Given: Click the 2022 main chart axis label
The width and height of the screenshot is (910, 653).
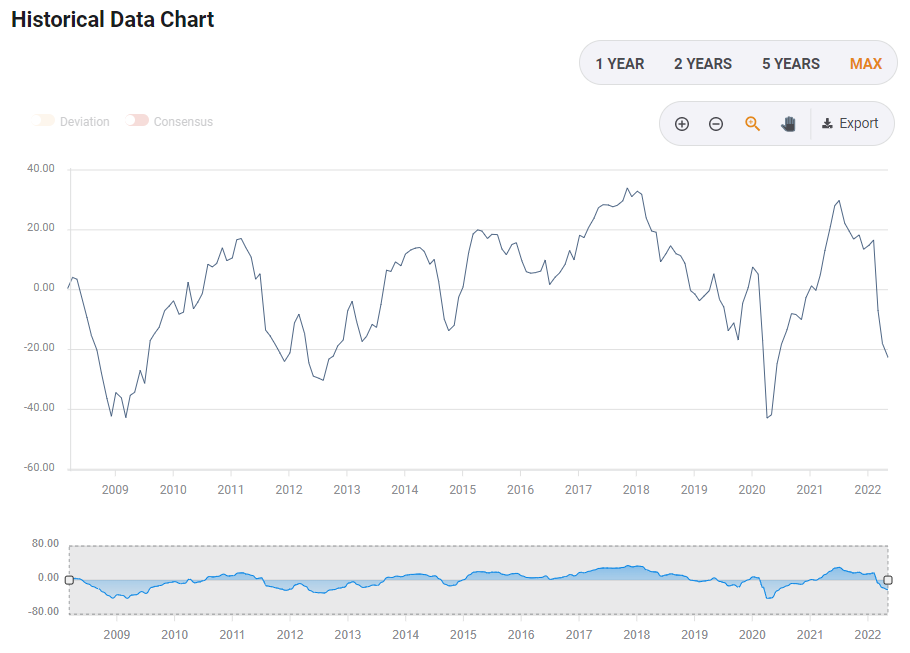Looking at the screenshot, I should coord(868,489).
